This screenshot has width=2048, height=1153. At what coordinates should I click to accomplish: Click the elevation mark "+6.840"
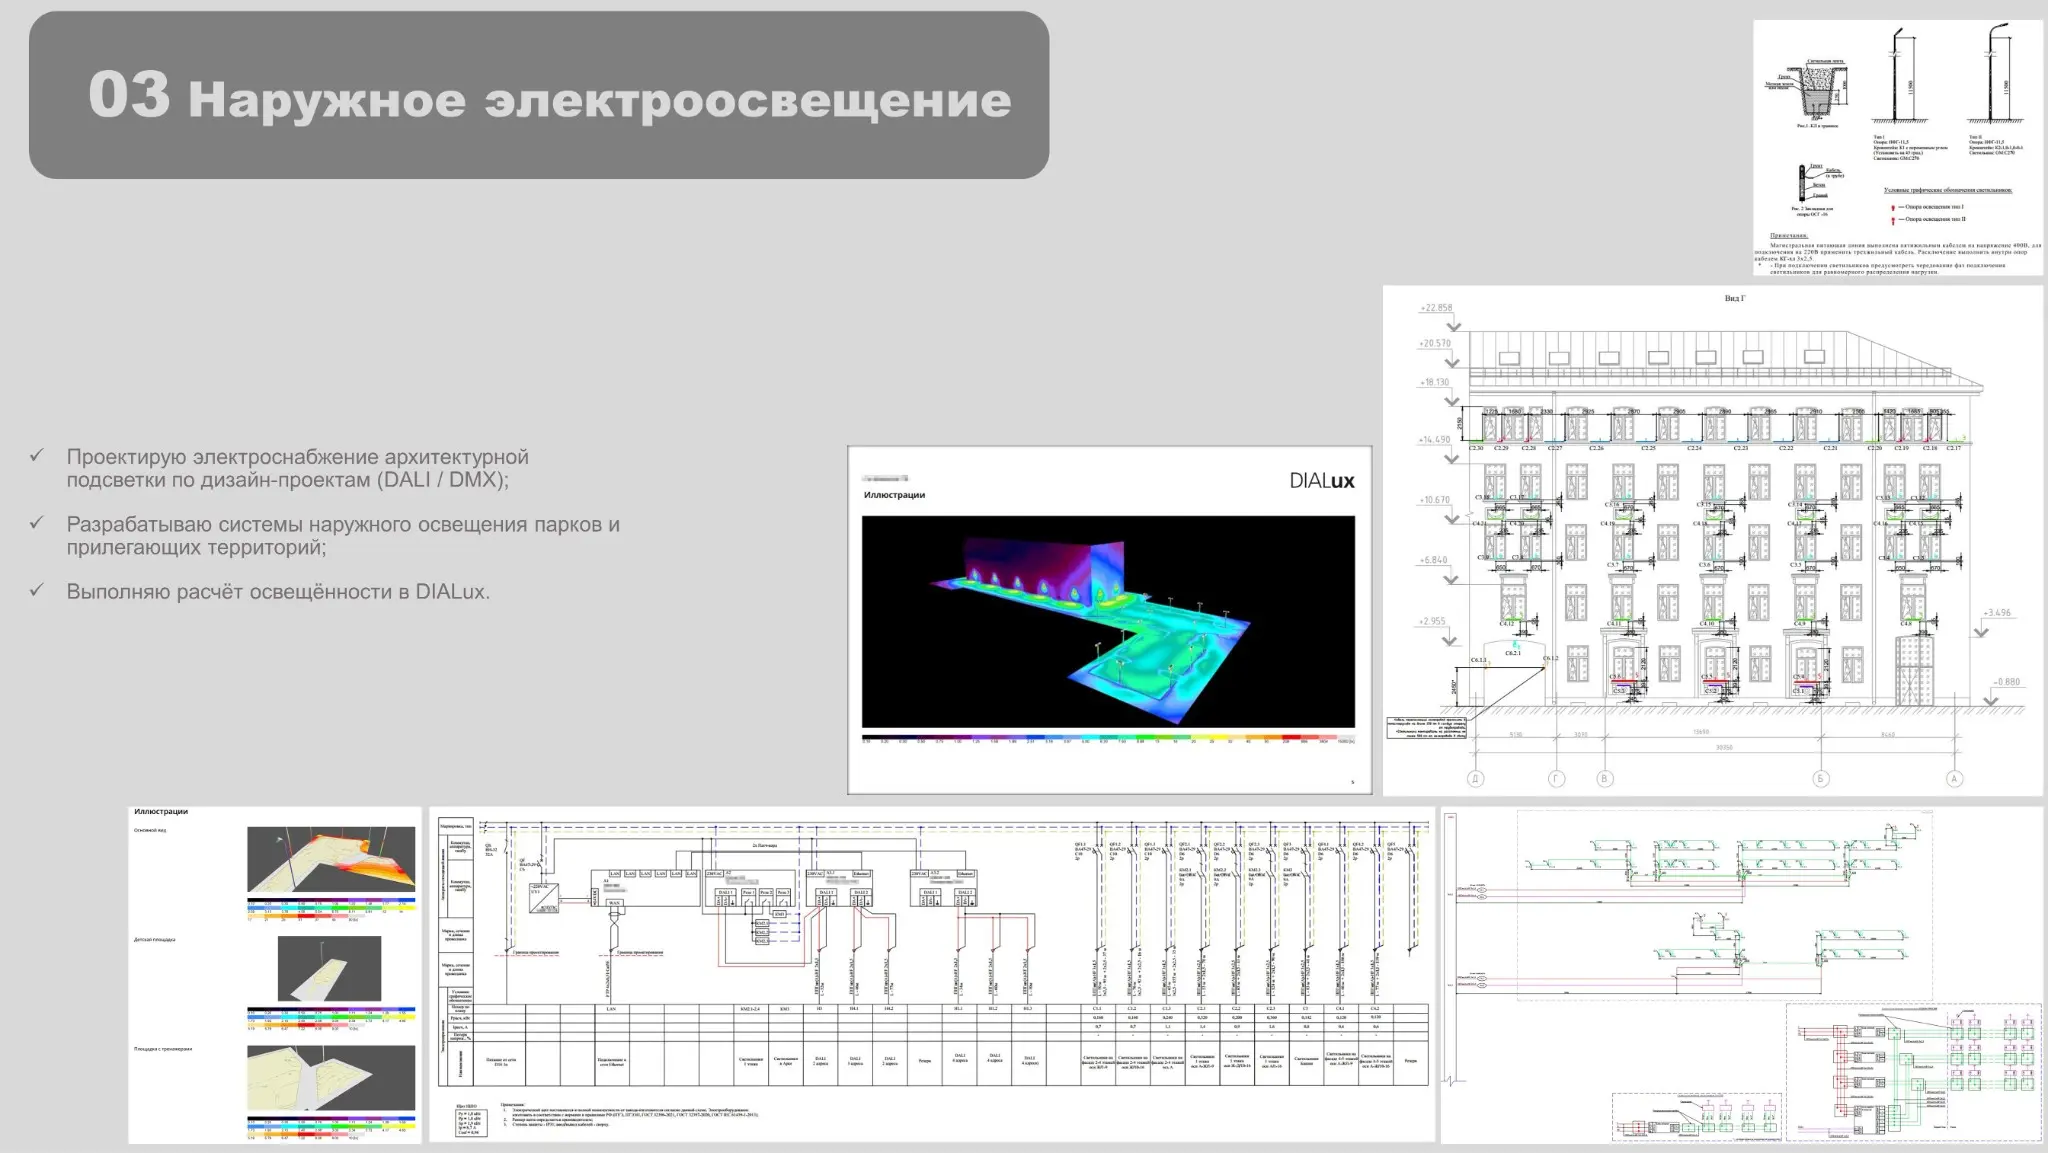click(x=1435, y=560)
